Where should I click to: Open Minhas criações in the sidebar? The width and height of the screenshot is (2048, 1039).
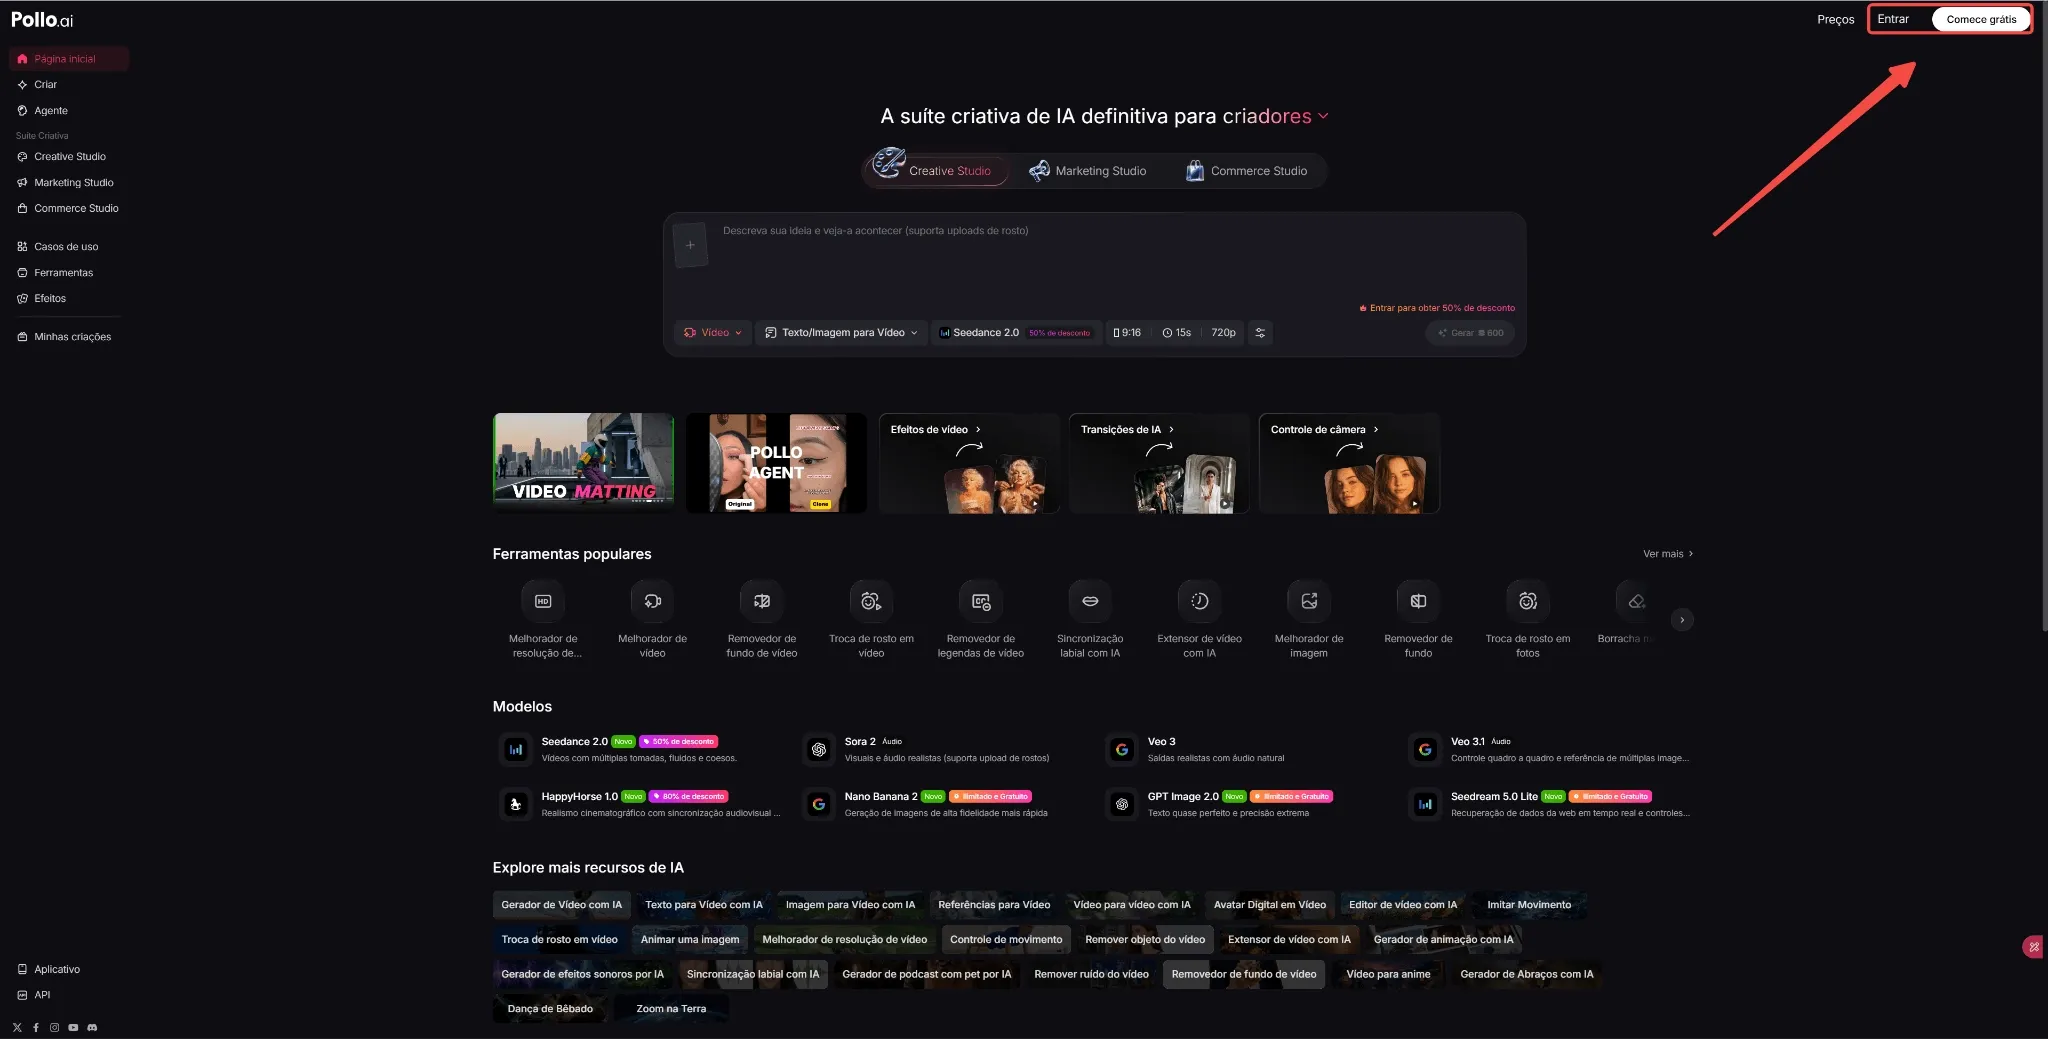69,337
